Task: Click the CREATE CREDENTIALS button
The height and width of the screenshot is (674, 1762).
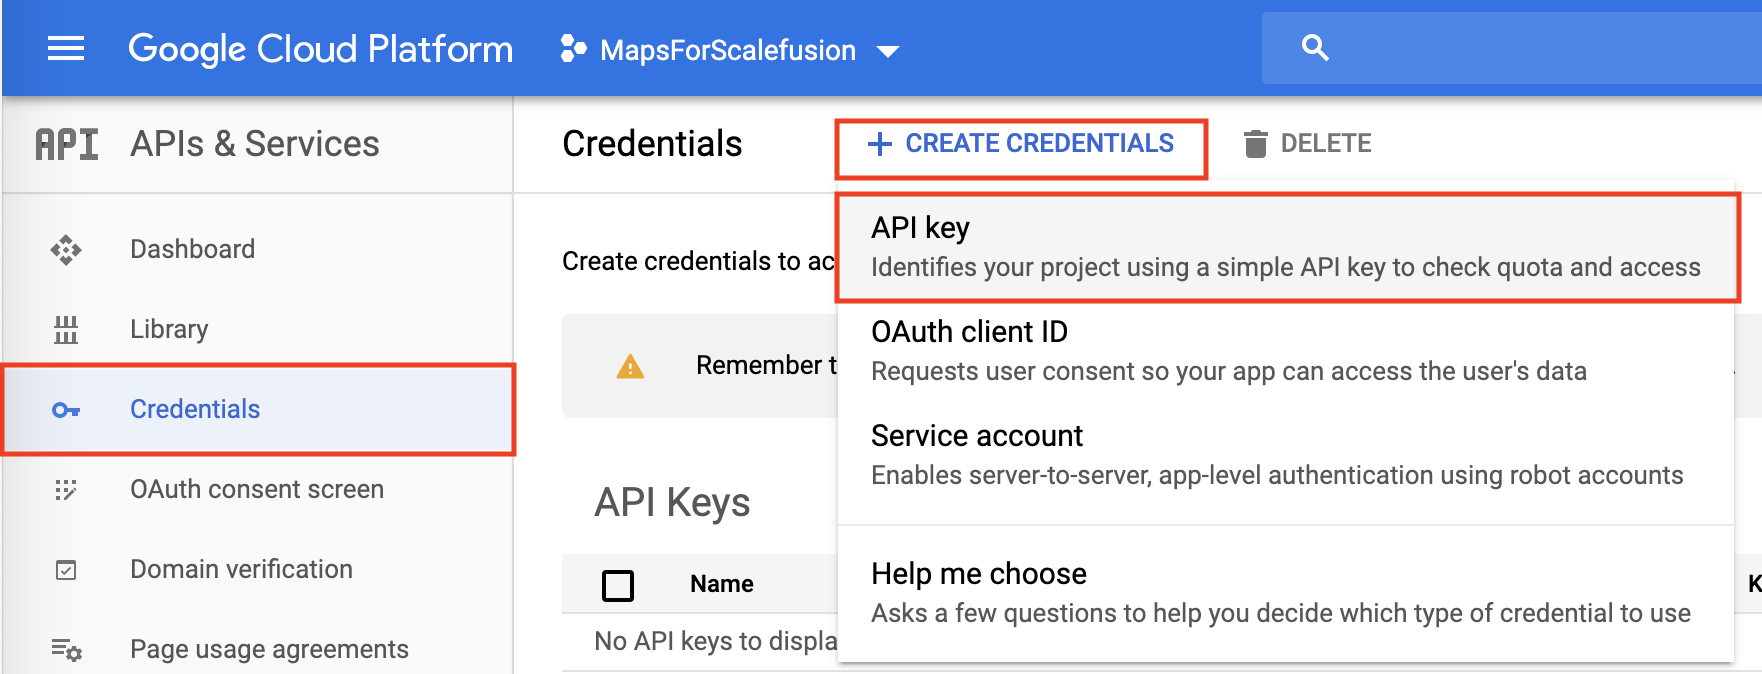Action: coord(1021,144)
